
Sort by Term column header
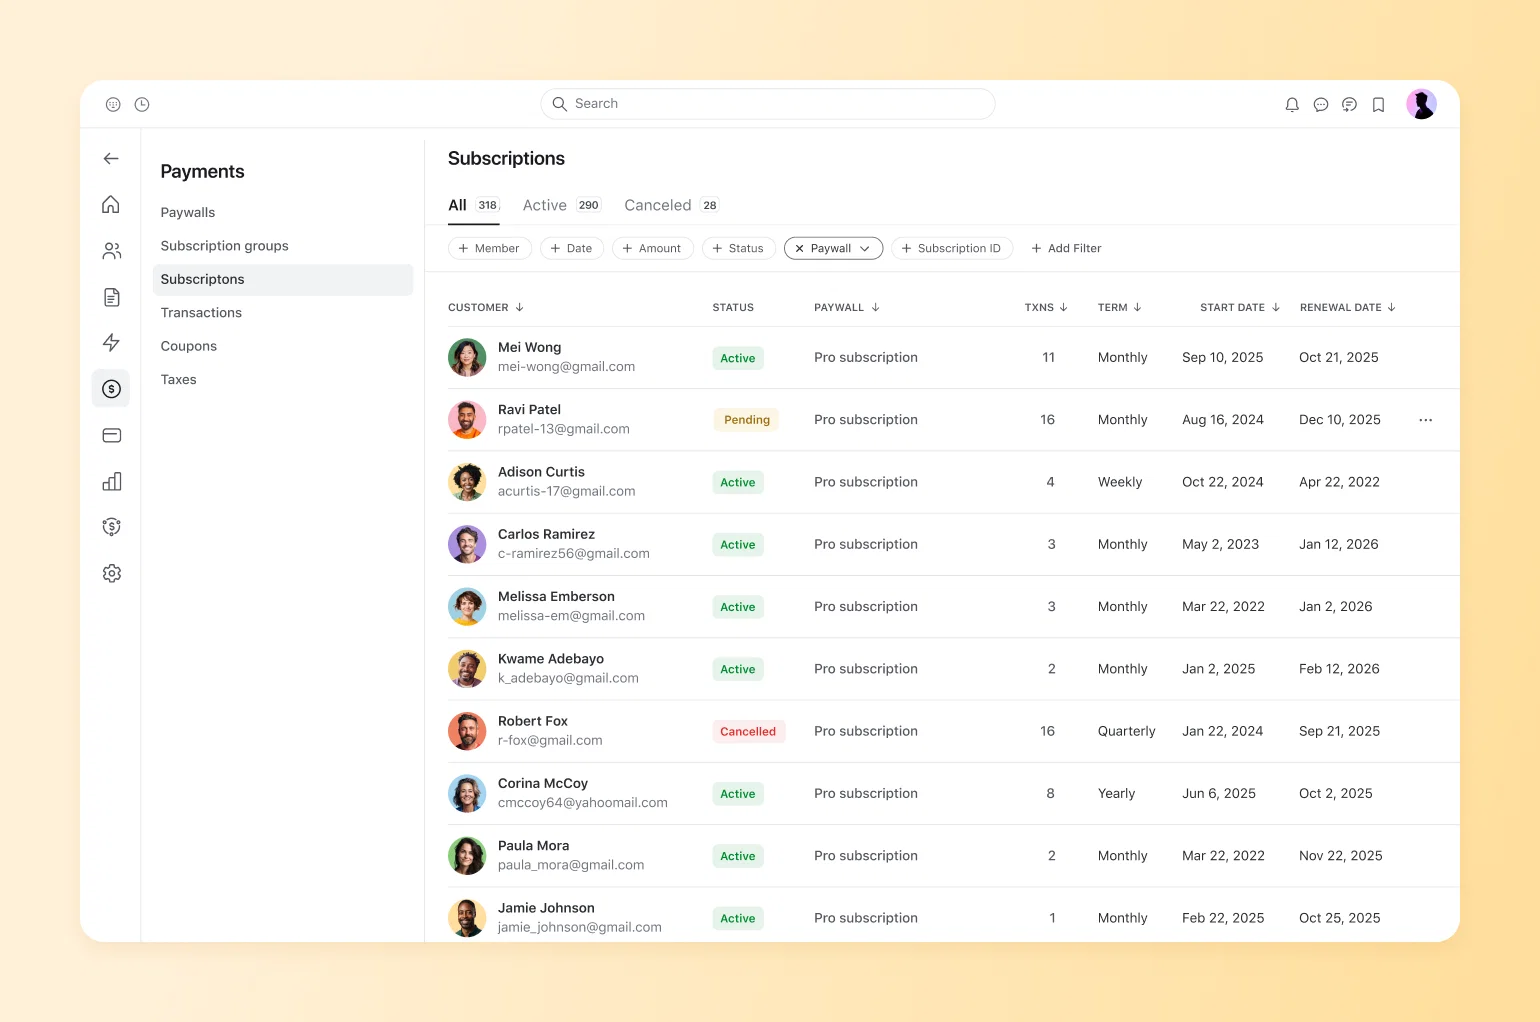1119,307
